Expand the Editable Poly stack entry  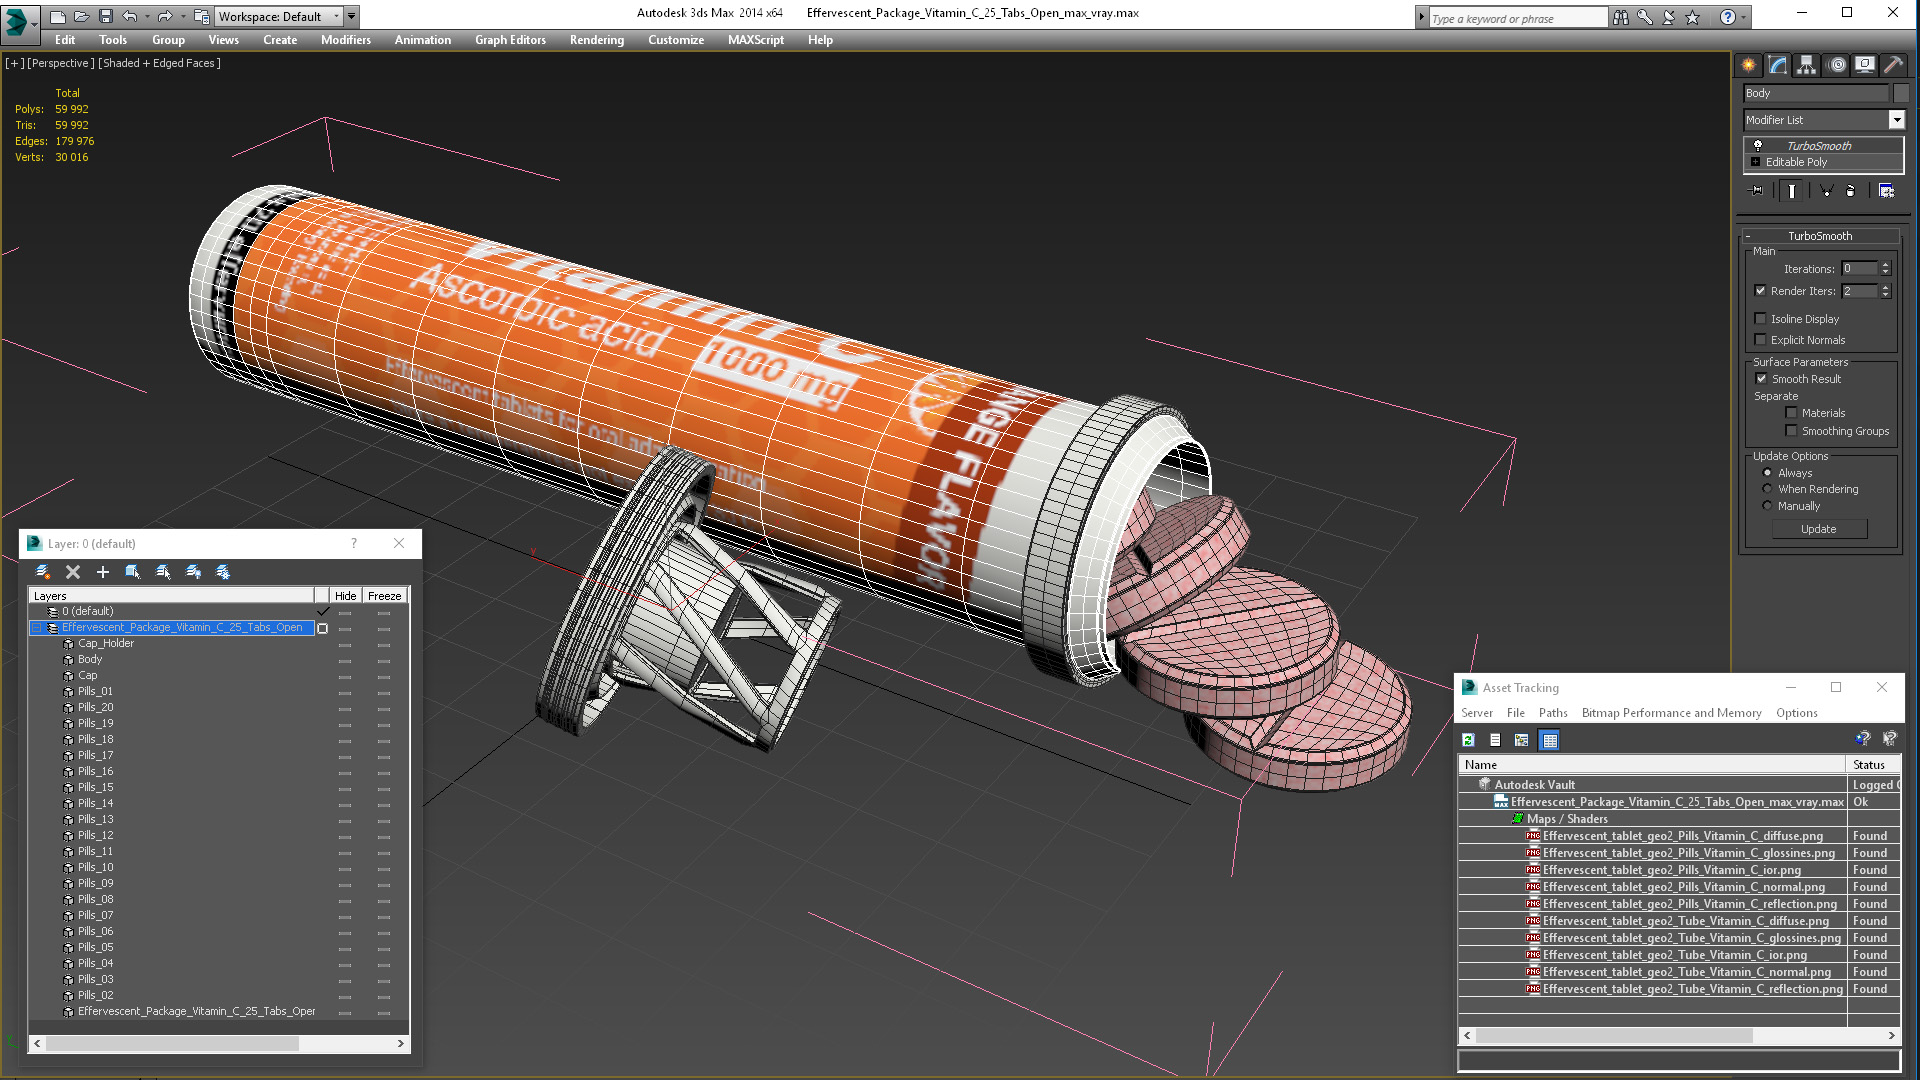click(x=1755, y=162)
